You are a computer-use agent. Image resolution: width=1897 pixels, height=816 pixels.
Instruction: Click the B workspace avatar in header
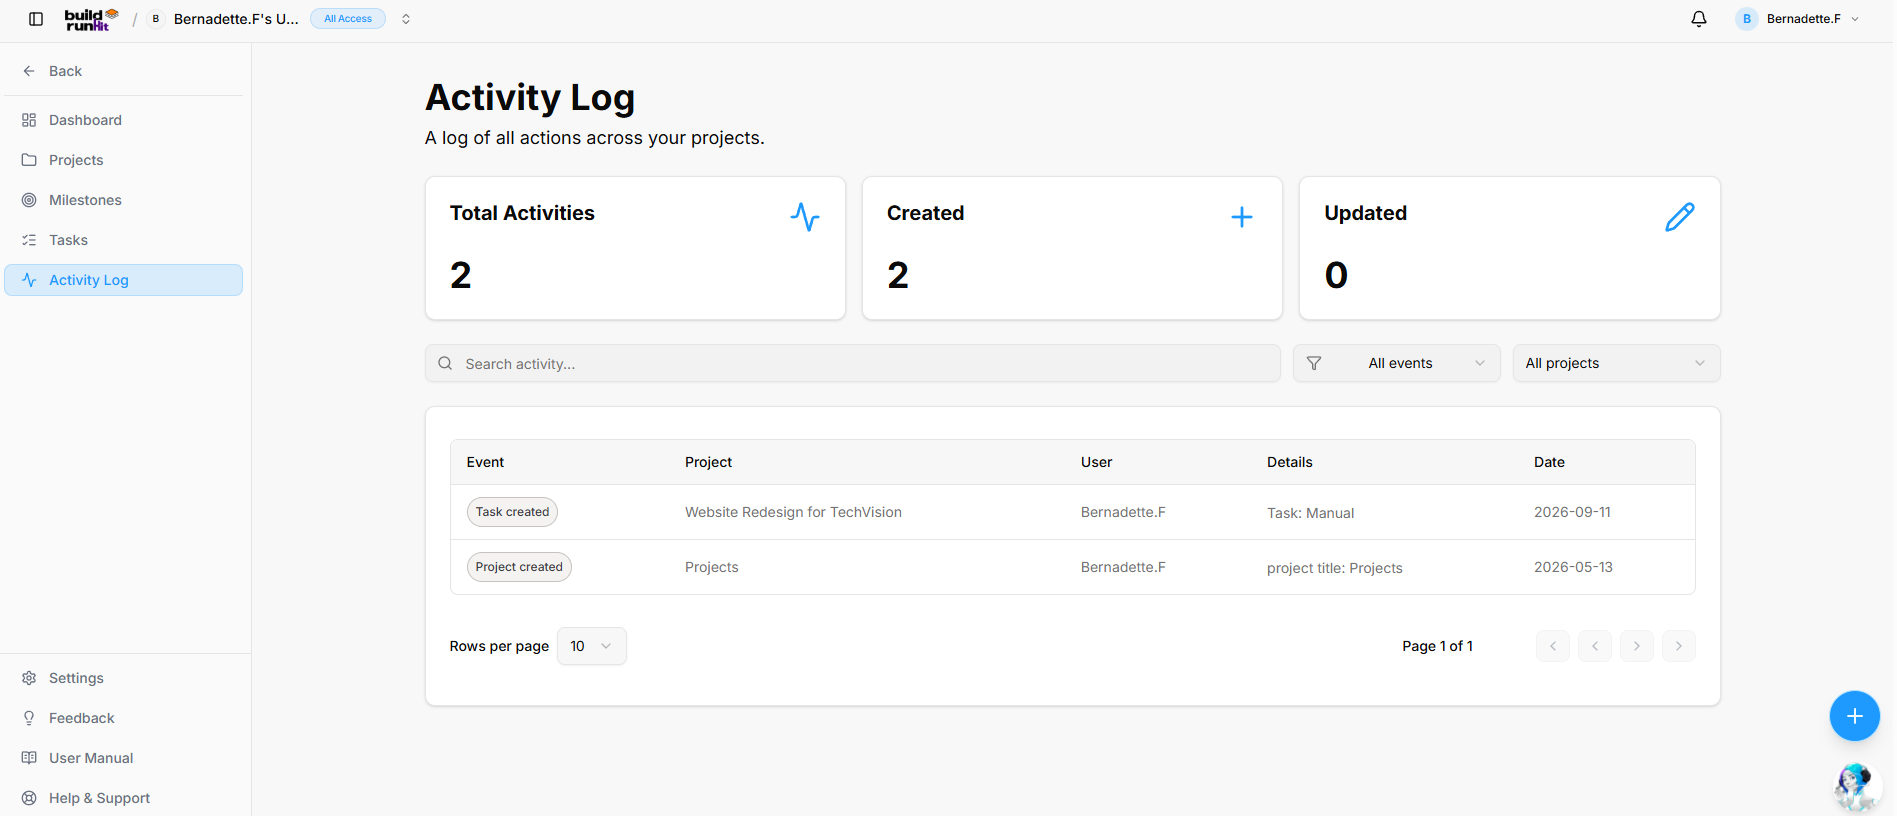tap(156, 19)
